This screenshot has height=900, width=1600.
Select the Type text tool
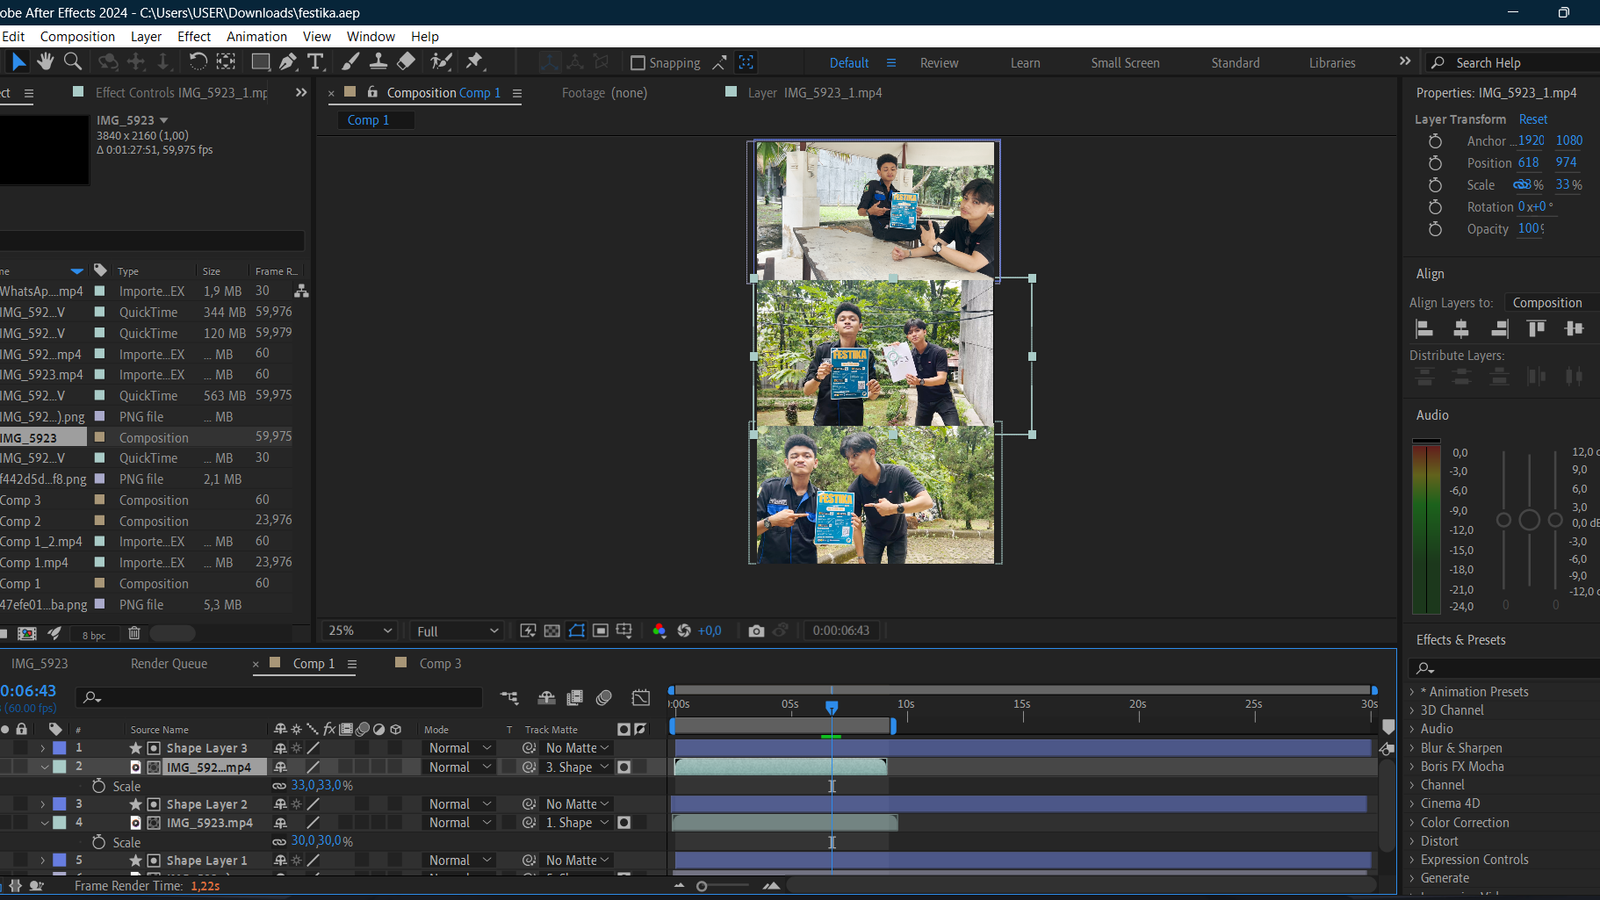pyautogui.click(x=315, y=62)
